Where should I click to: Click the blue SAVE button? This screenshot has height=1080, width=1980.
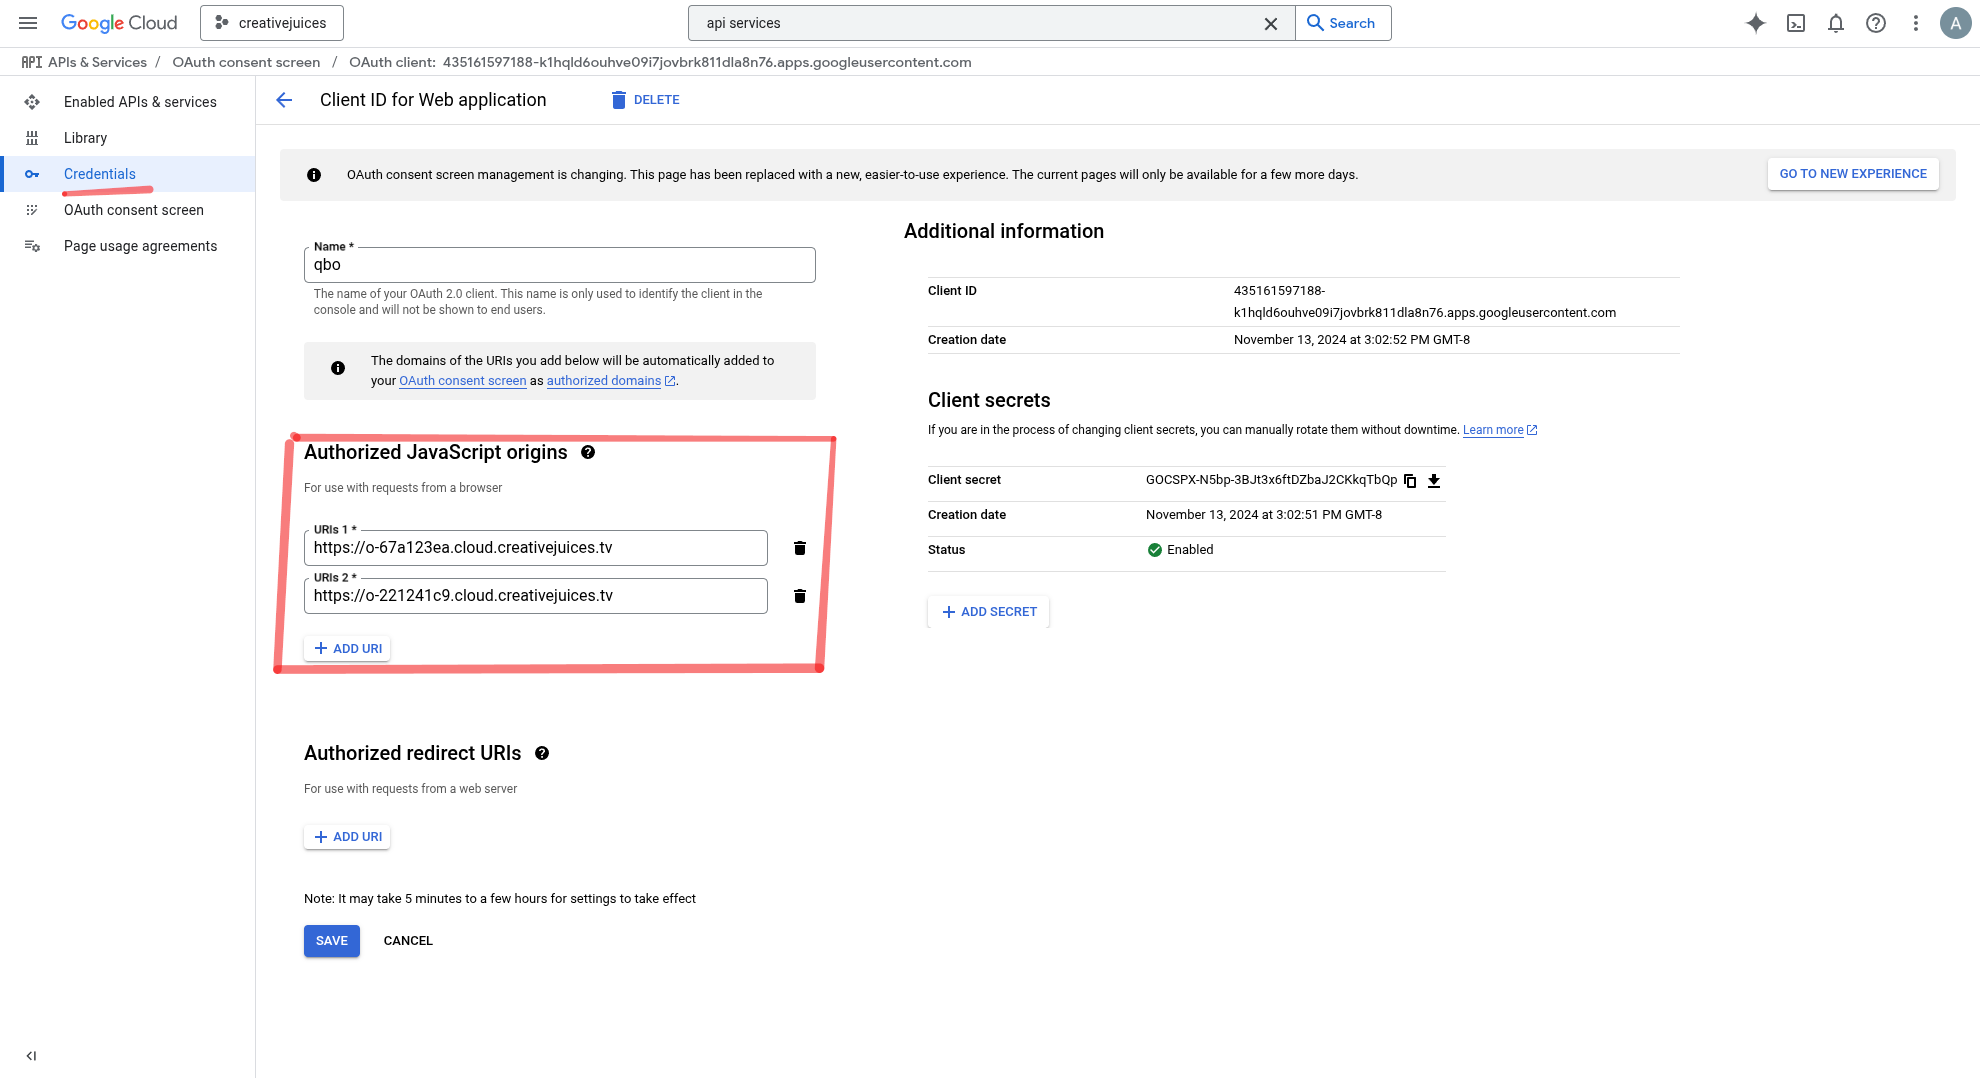pyautogui.click(x=332, y=941)
